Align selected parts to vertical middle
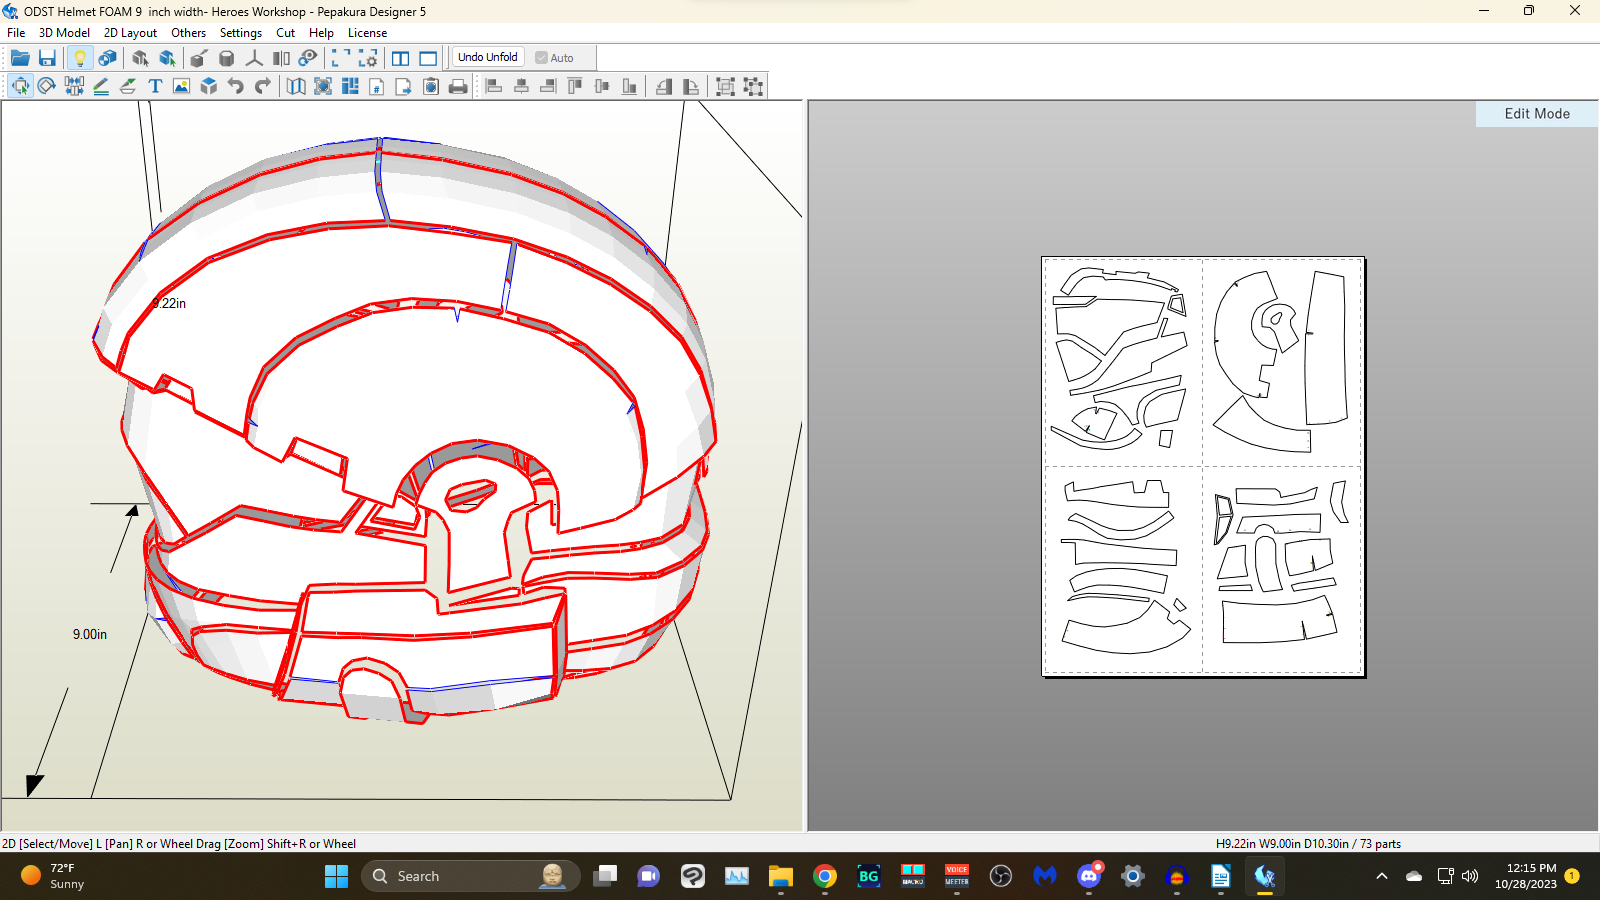Screen dimensions: 1600x900 point(602,86)
